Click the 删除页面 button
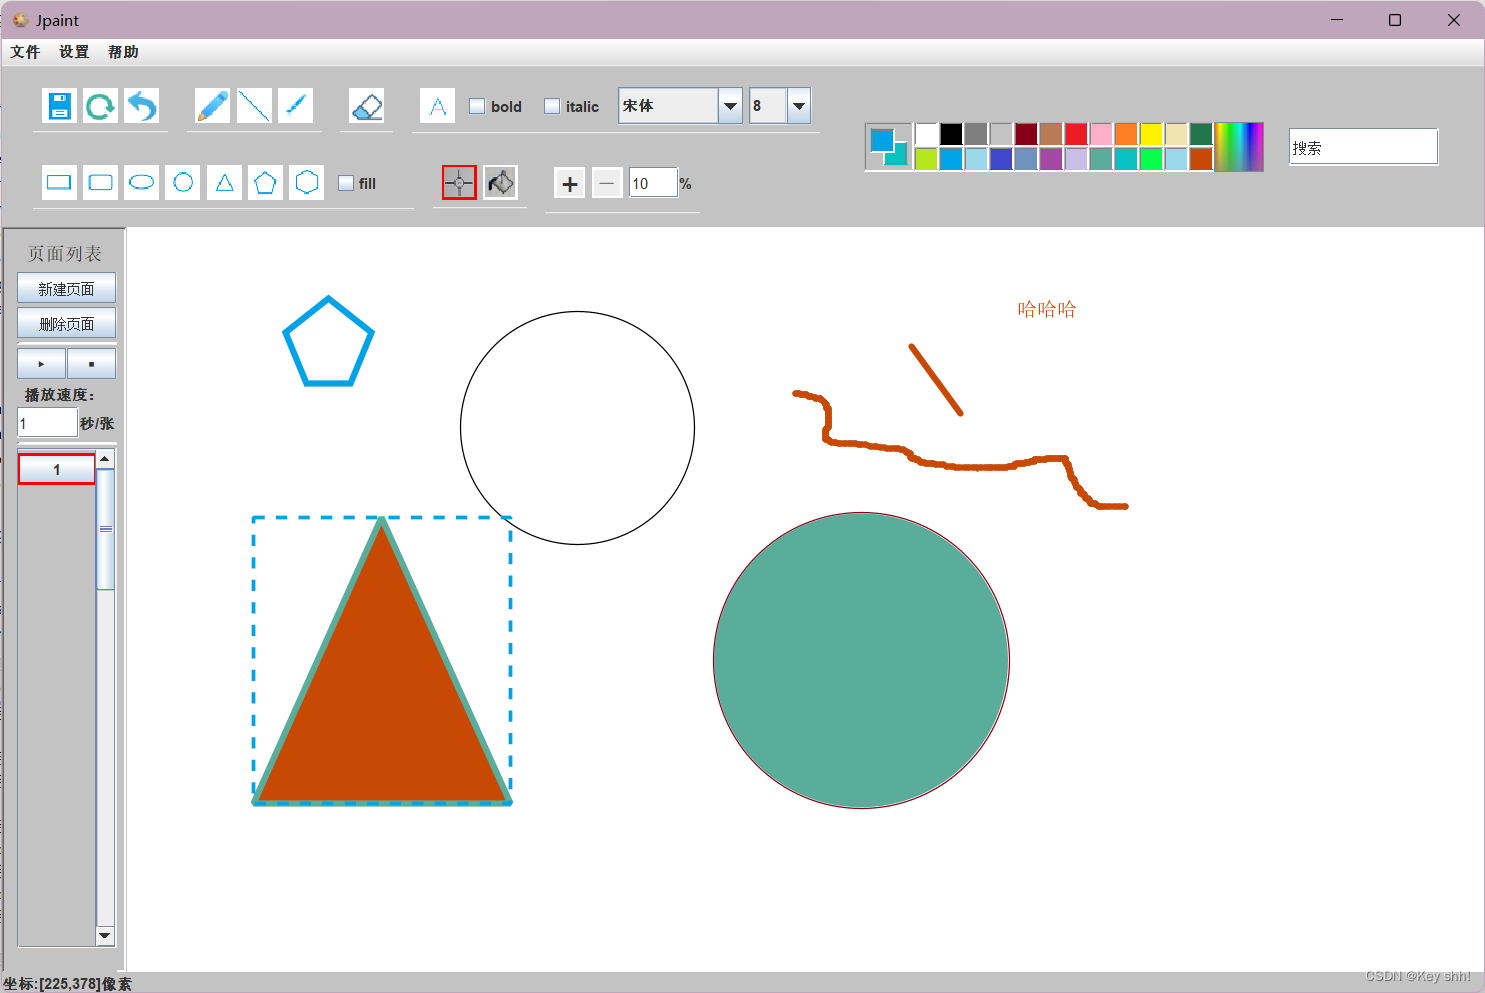This screenshot has width=1485, height=993. tap(66, 322)
